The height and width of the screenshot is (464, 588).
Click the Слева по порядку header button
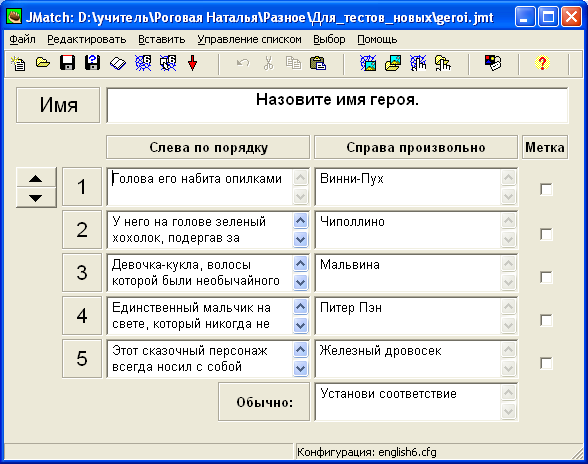tap(208, 147)
